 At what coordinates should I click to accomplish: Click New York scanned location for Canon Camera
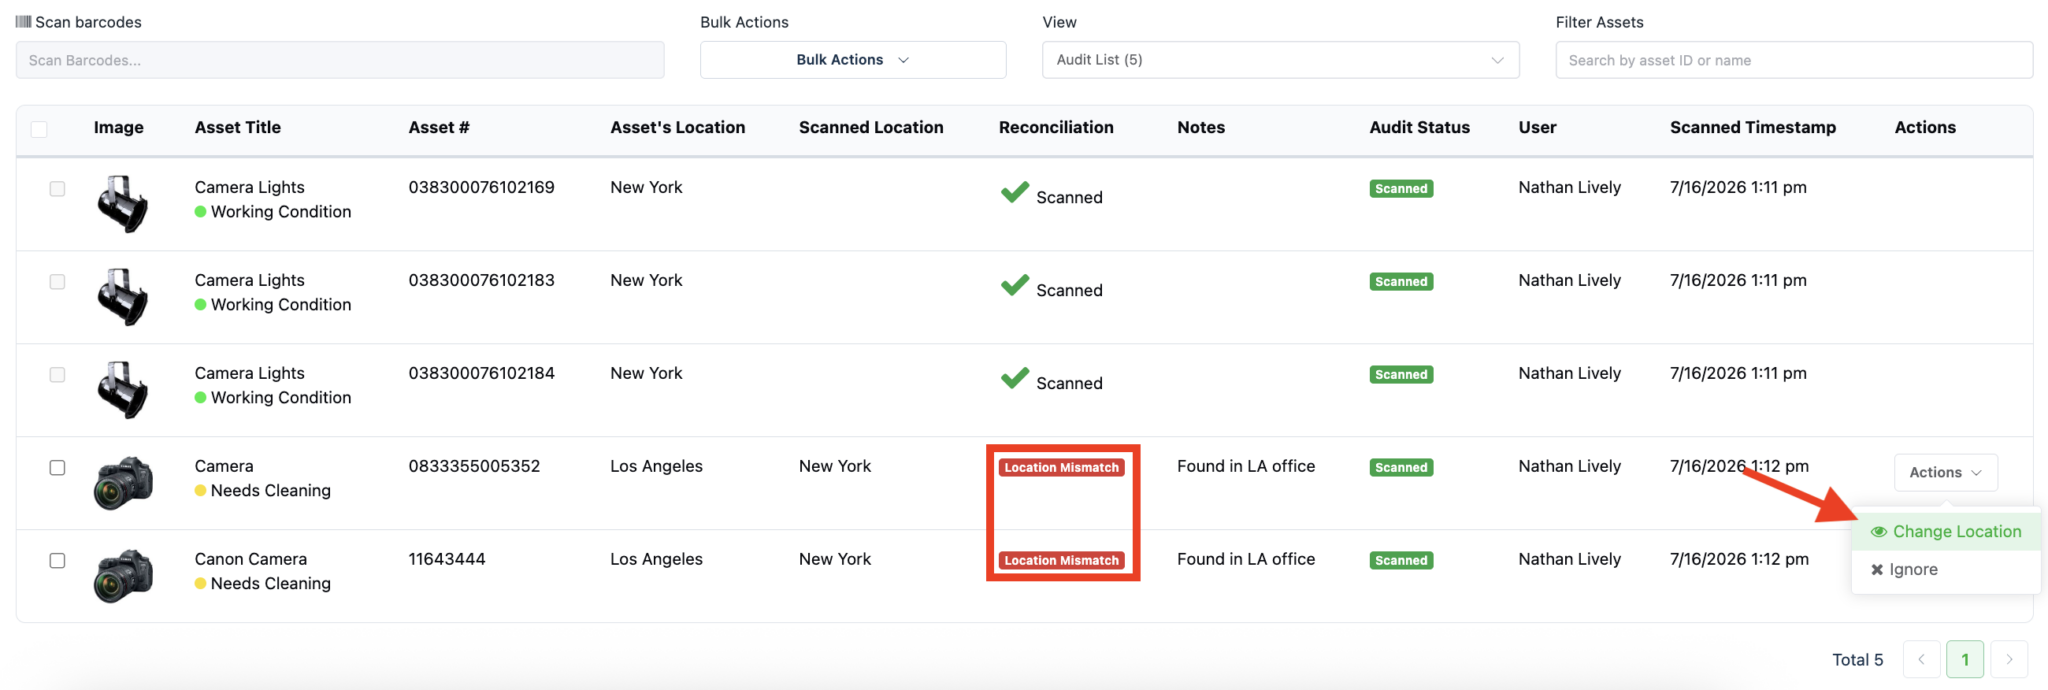(835, 560)
